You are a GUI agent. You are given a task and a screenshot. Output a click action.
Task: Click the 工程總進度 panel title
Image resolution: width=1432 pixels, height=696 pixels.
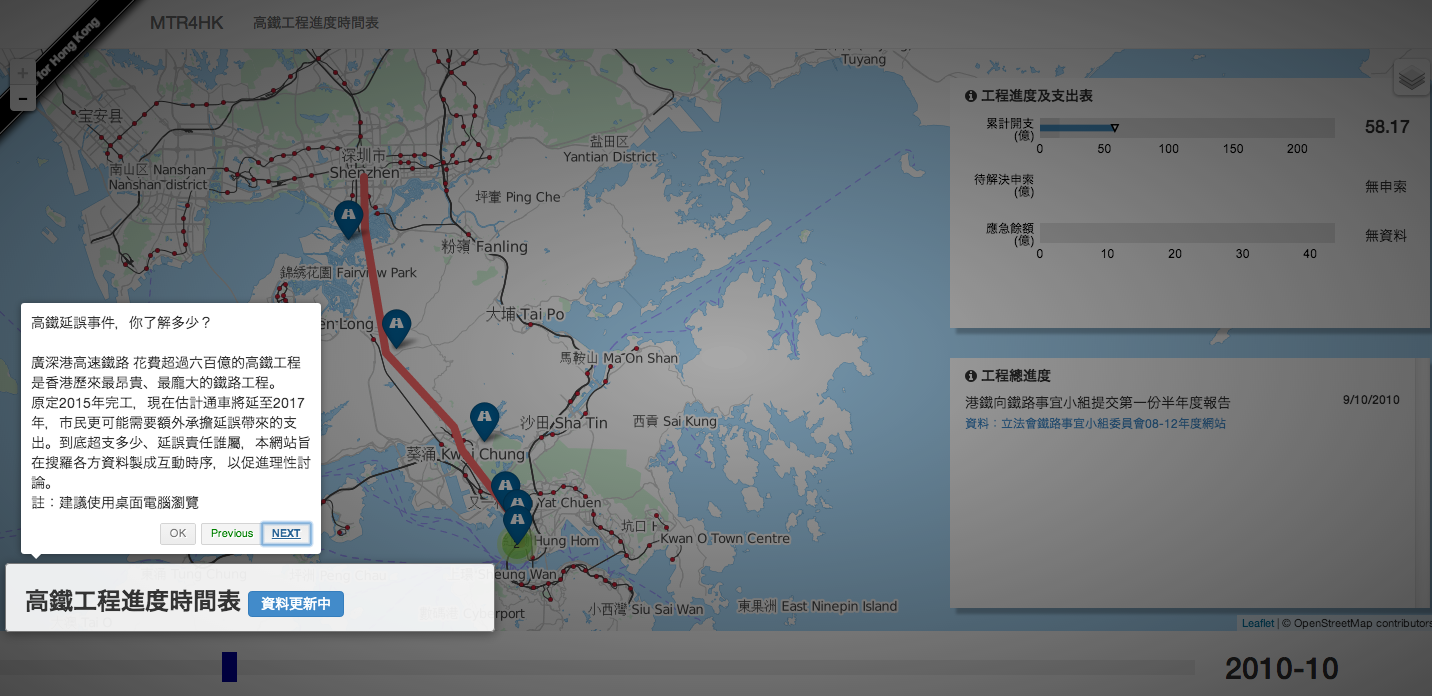pos(1016,376)
